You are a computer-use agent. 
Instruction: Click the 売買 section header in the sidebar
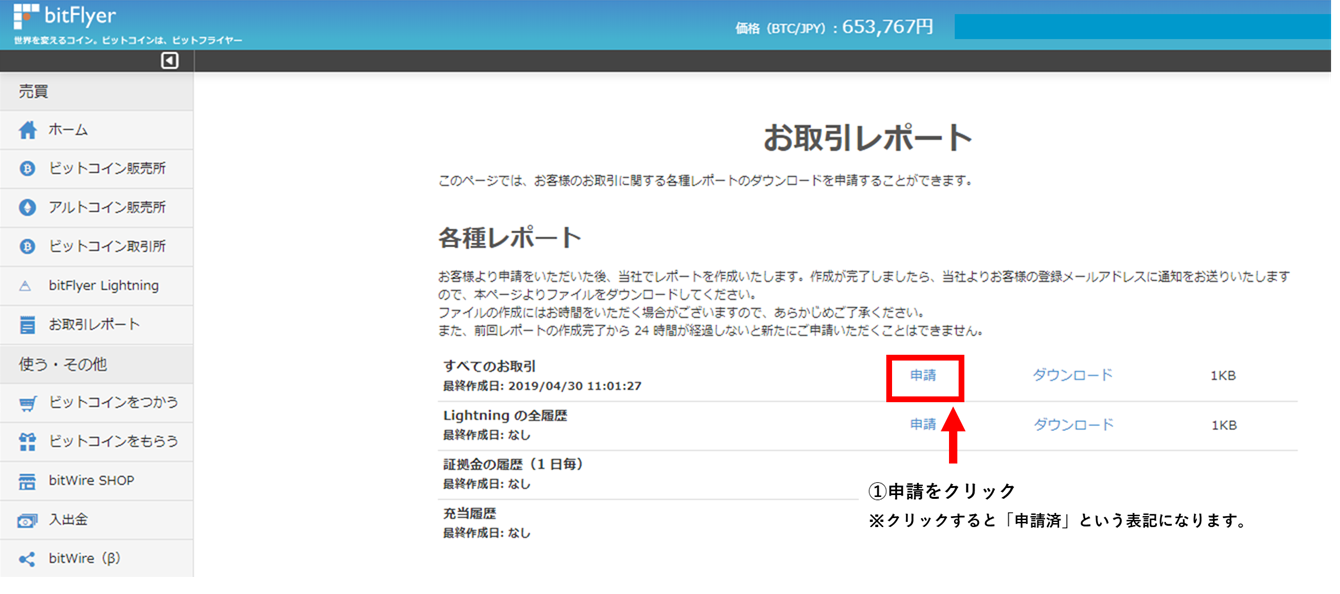[96, 92]
